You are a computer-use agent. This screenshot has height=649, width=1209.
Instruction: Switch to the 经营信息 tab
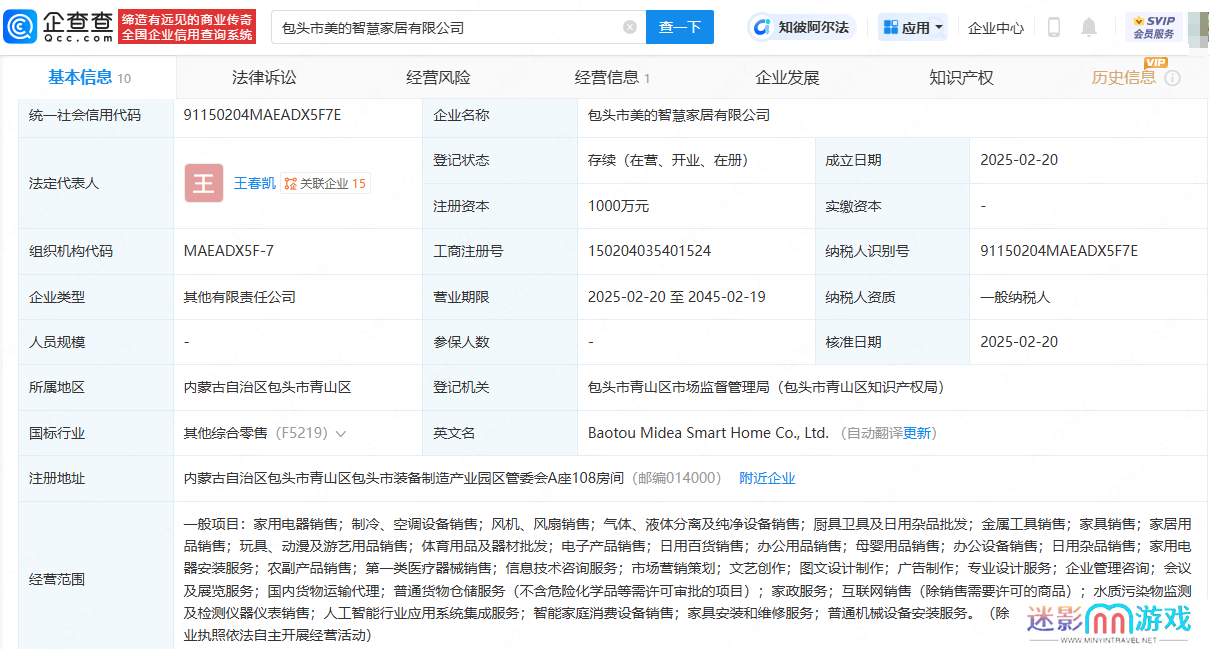click(612, 77)
